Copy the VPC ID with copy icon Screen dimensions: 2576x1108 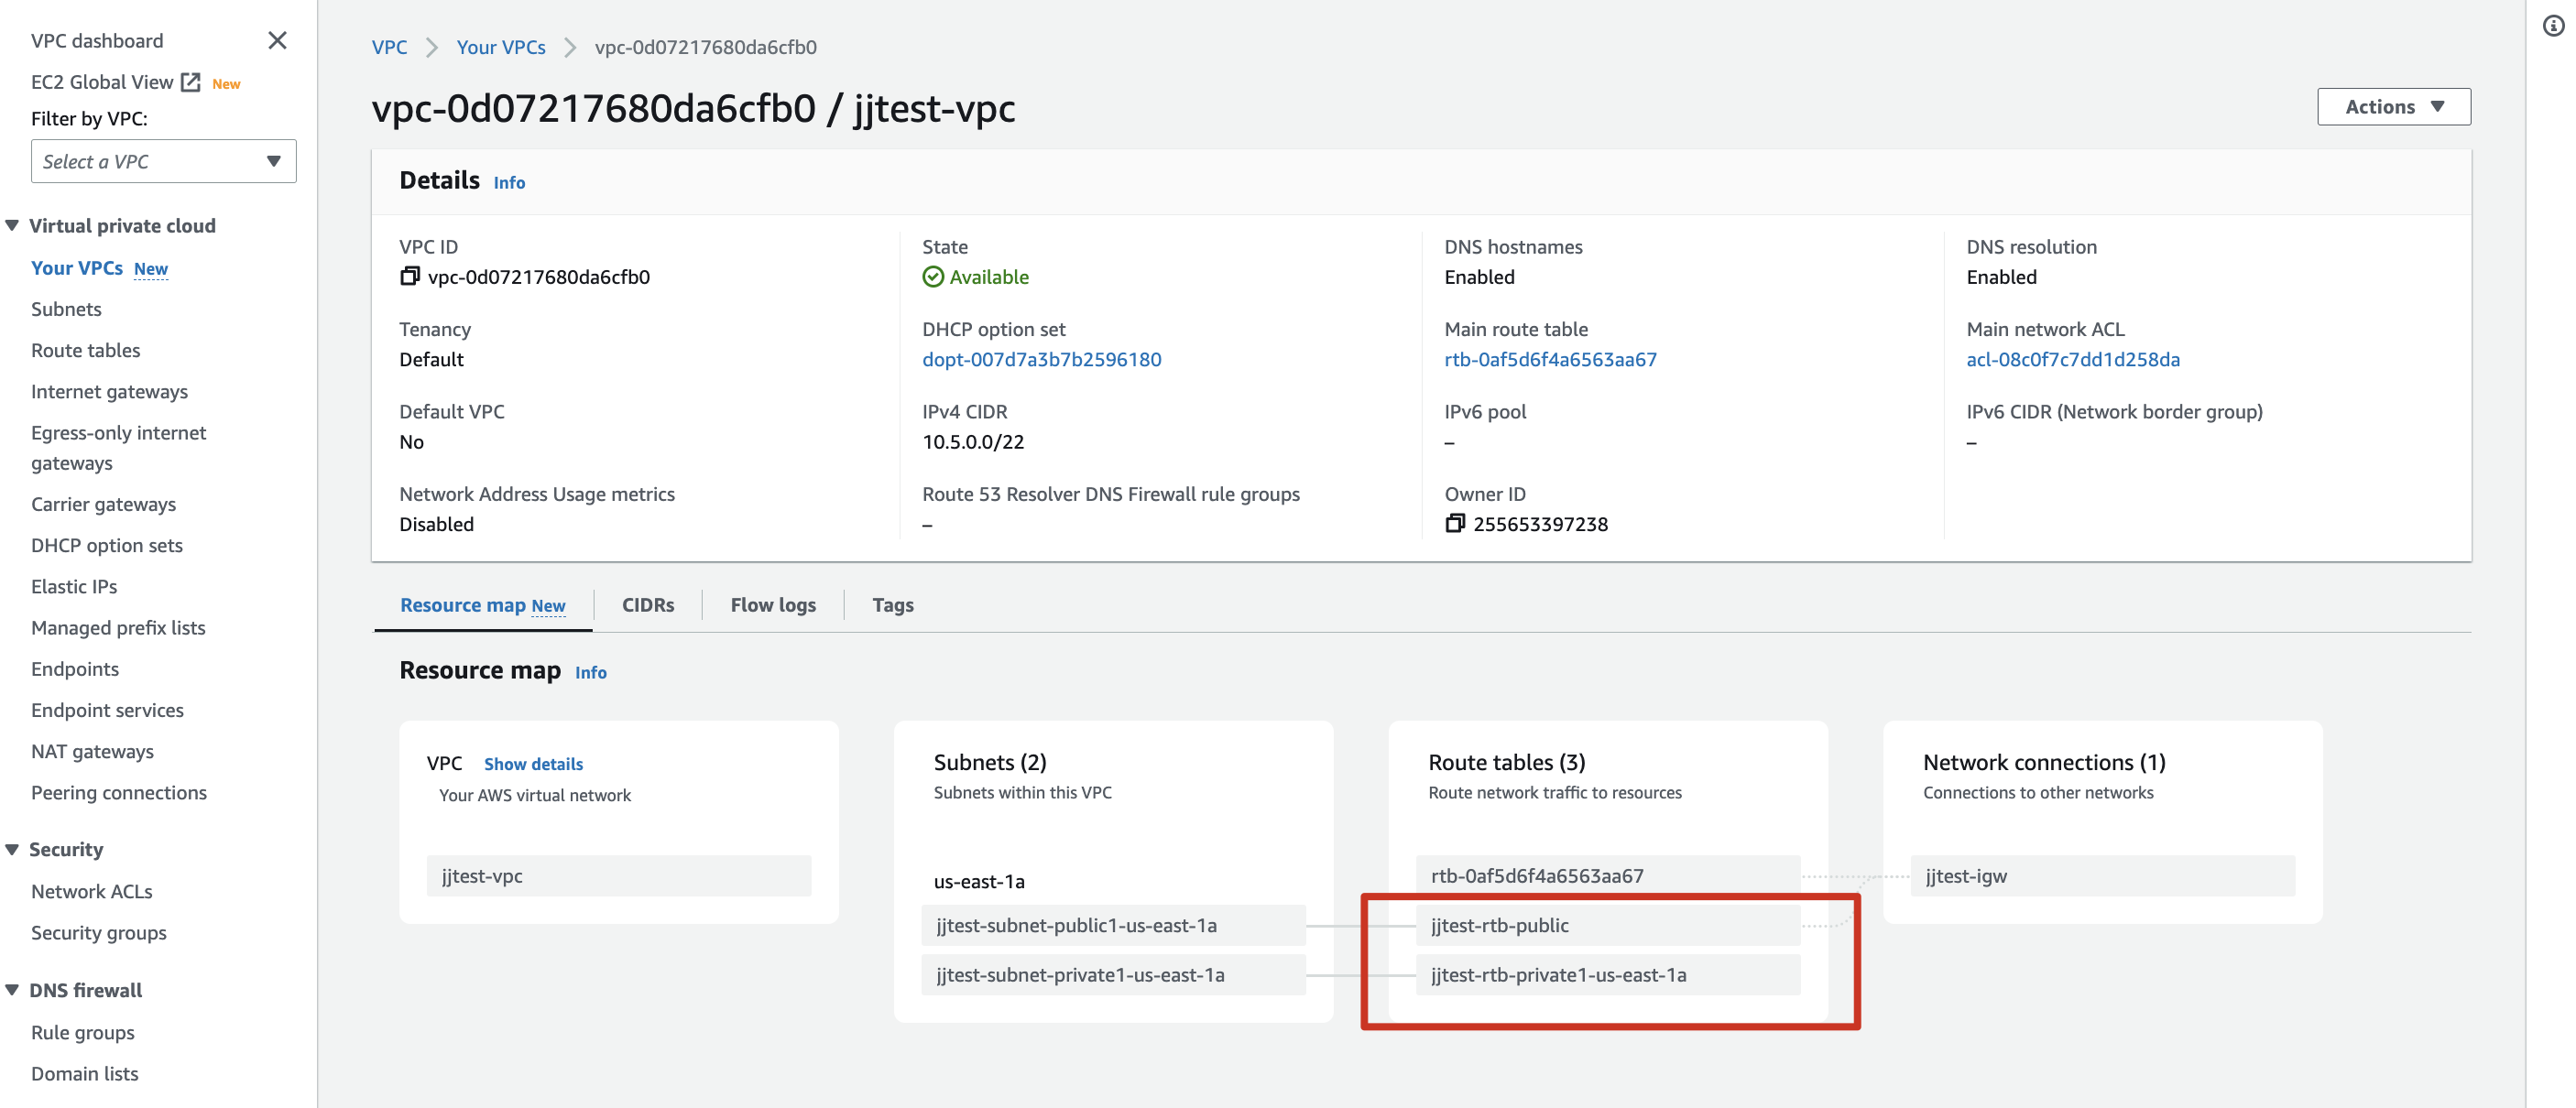[x=409, y=276]
